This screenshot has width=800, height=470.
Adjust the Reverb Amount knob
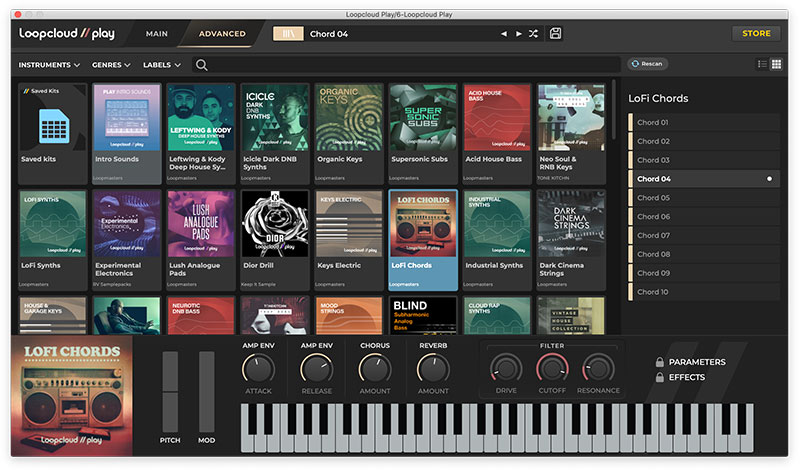pyautogui.click(x=433, y=369)
